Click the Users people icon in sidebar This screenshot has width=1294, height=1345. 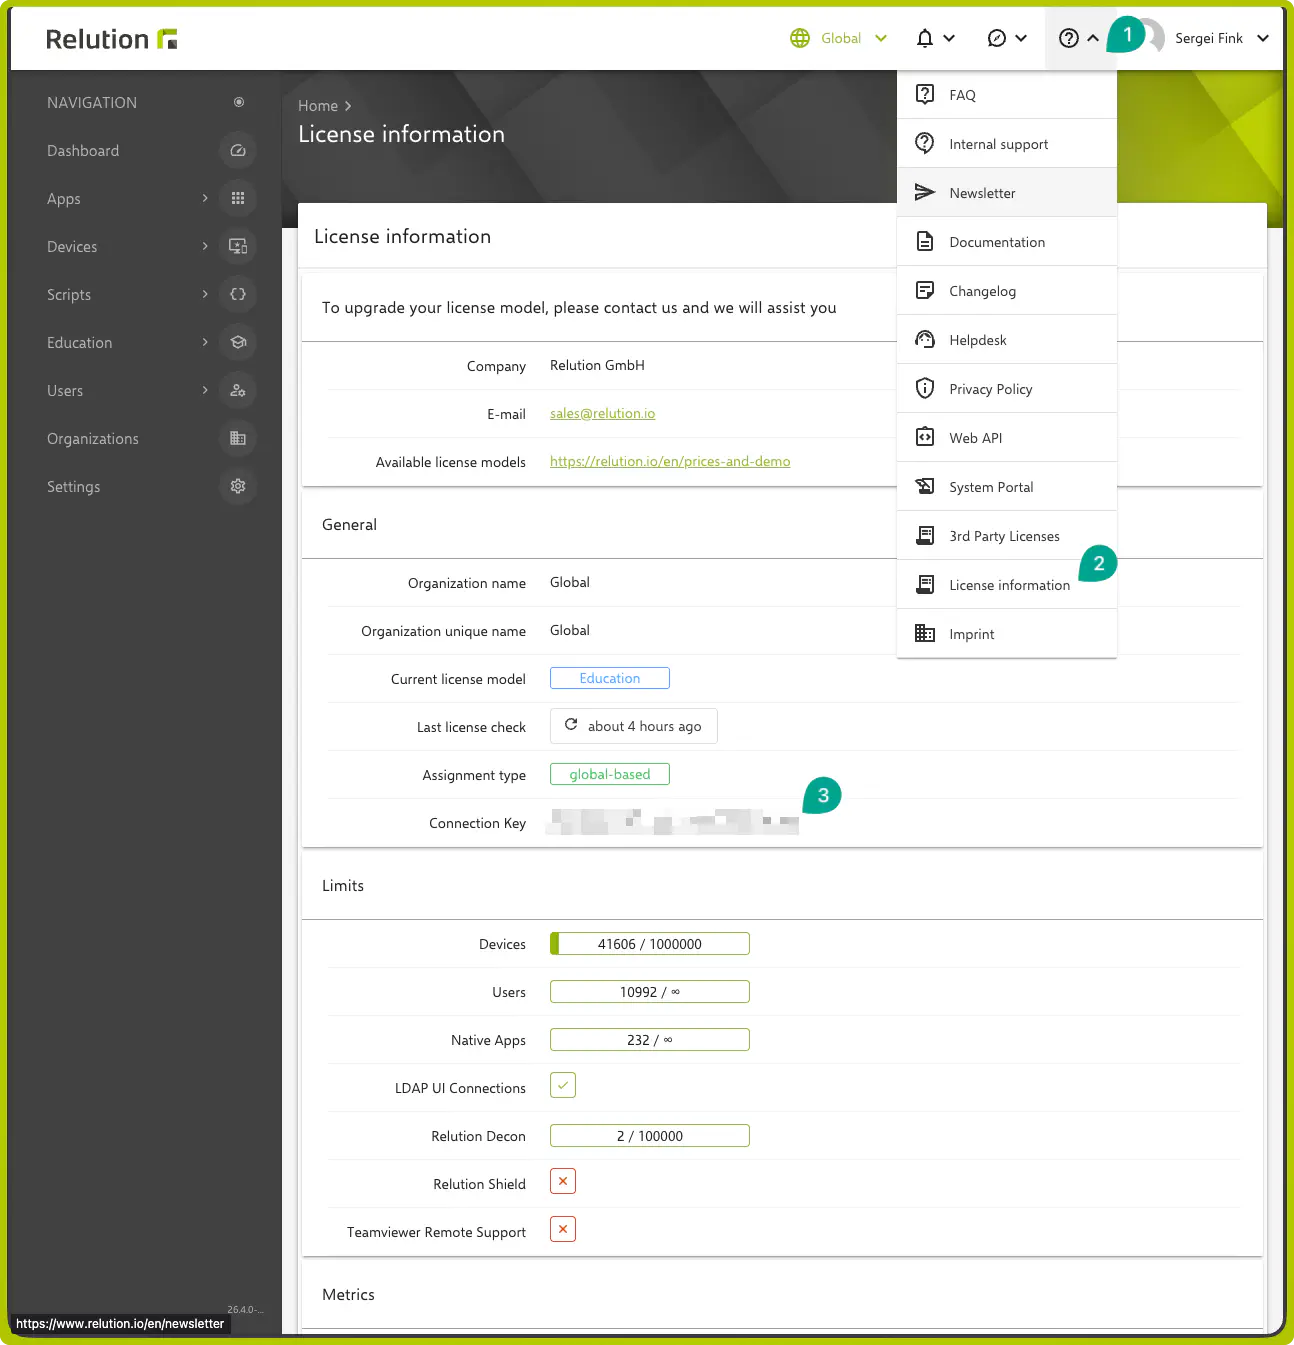pos(238,390)
